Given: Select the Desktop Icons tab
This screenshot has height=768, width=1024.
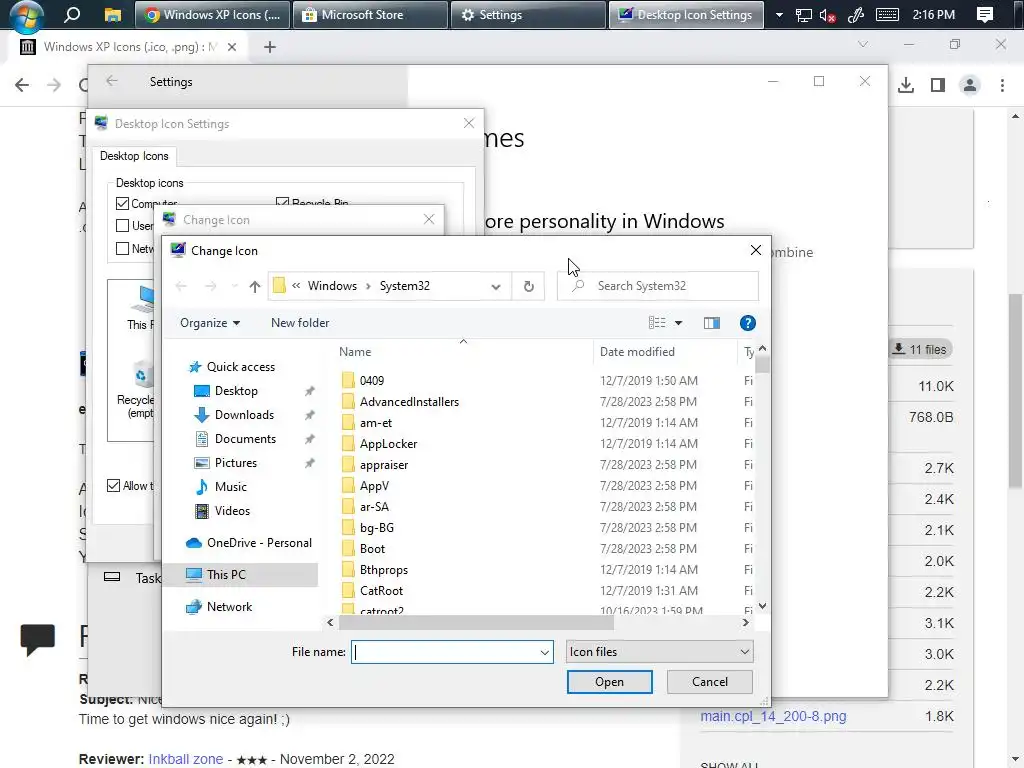Looking at the screenshot, I should pyautogui.click(x=134, y=156).
